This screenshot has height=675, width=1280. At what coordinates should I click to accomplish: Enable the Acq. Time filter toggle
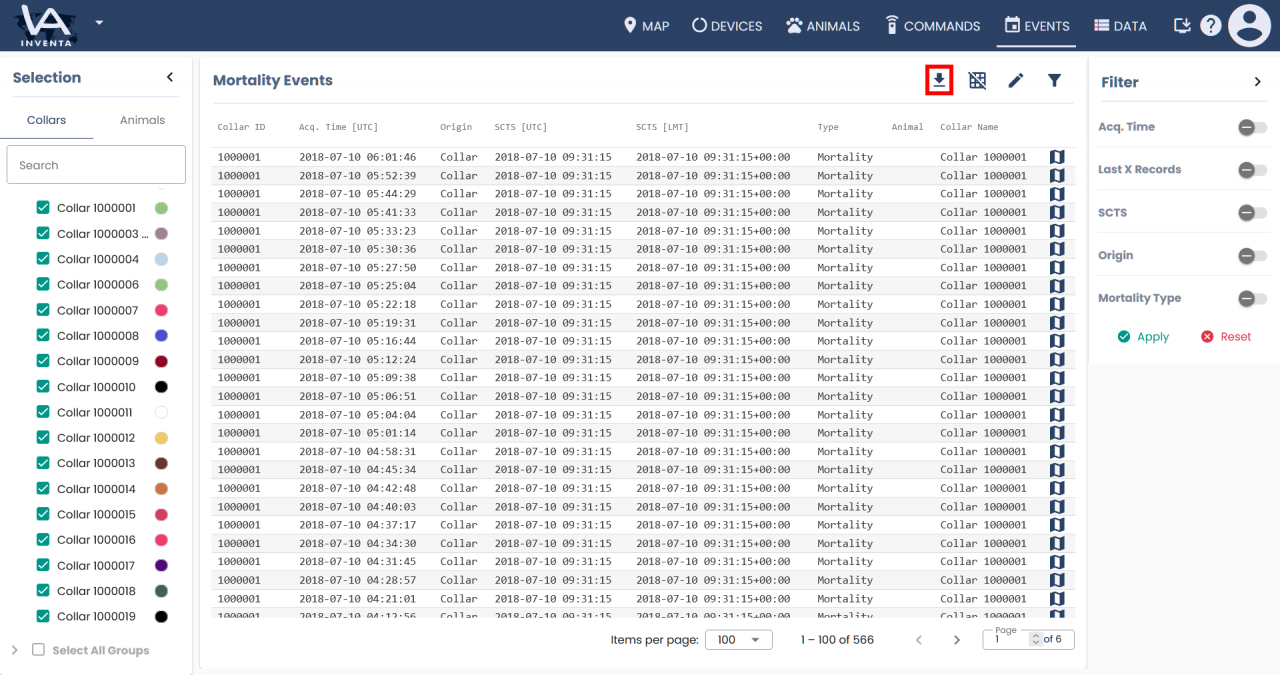click(x=1251, y=127)
